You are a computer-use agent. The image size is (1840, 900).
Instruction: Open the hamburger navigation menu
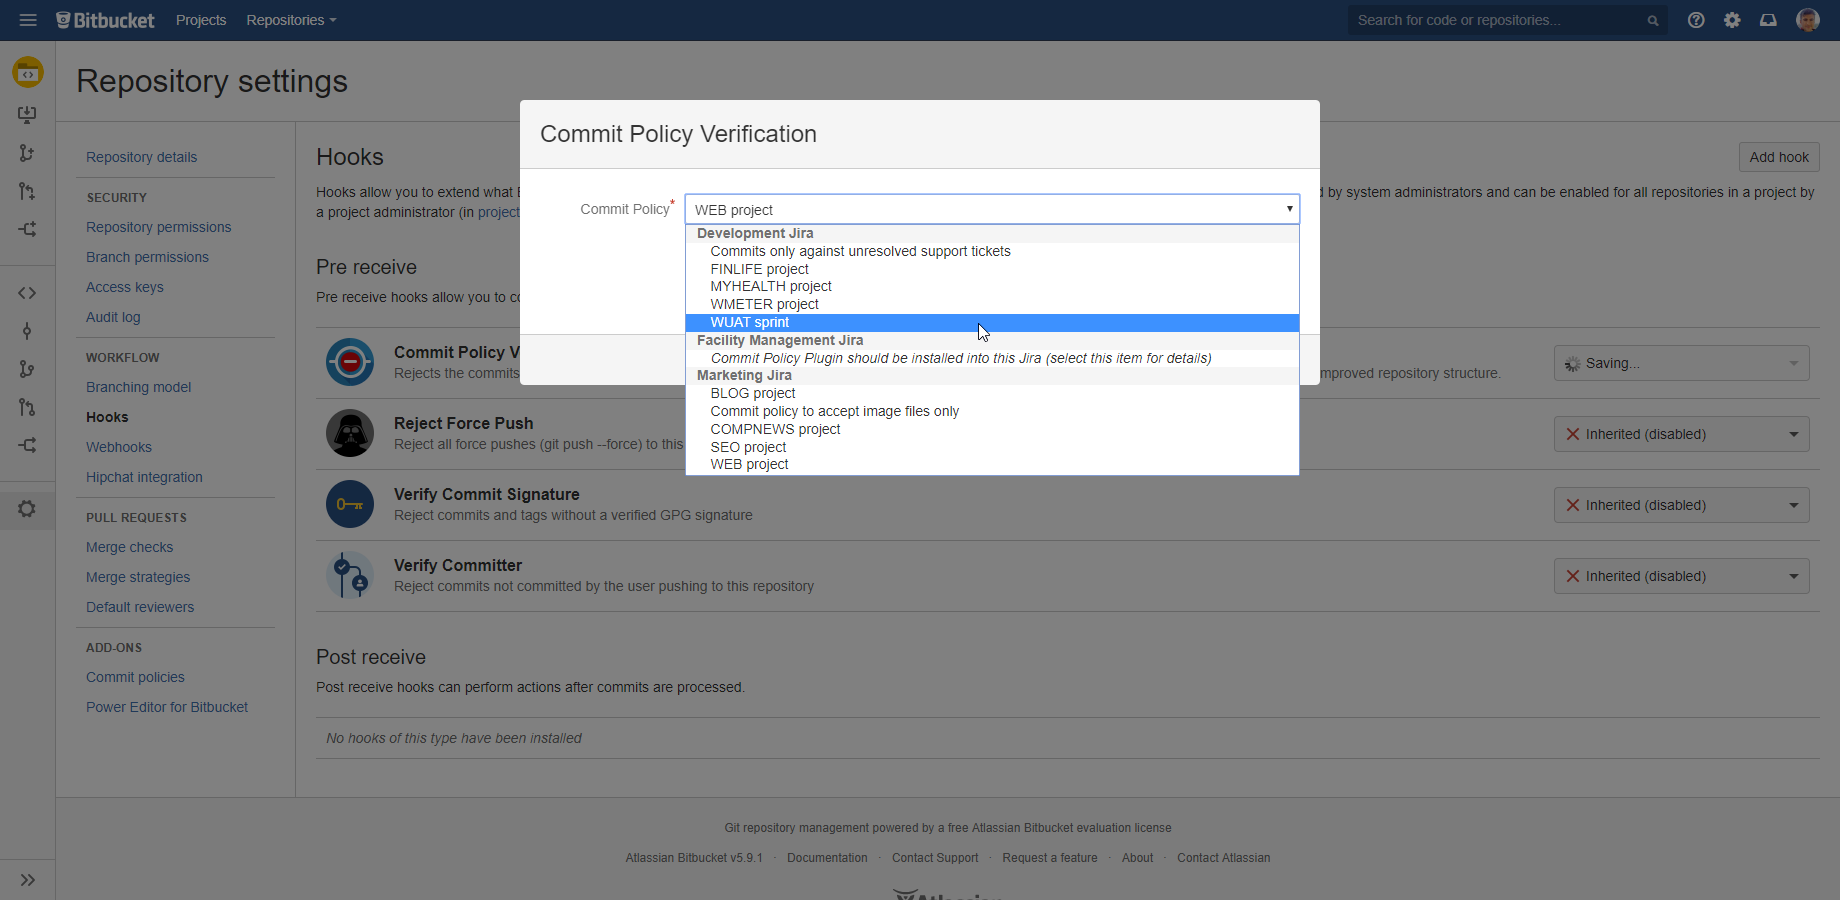coord(28,20)
